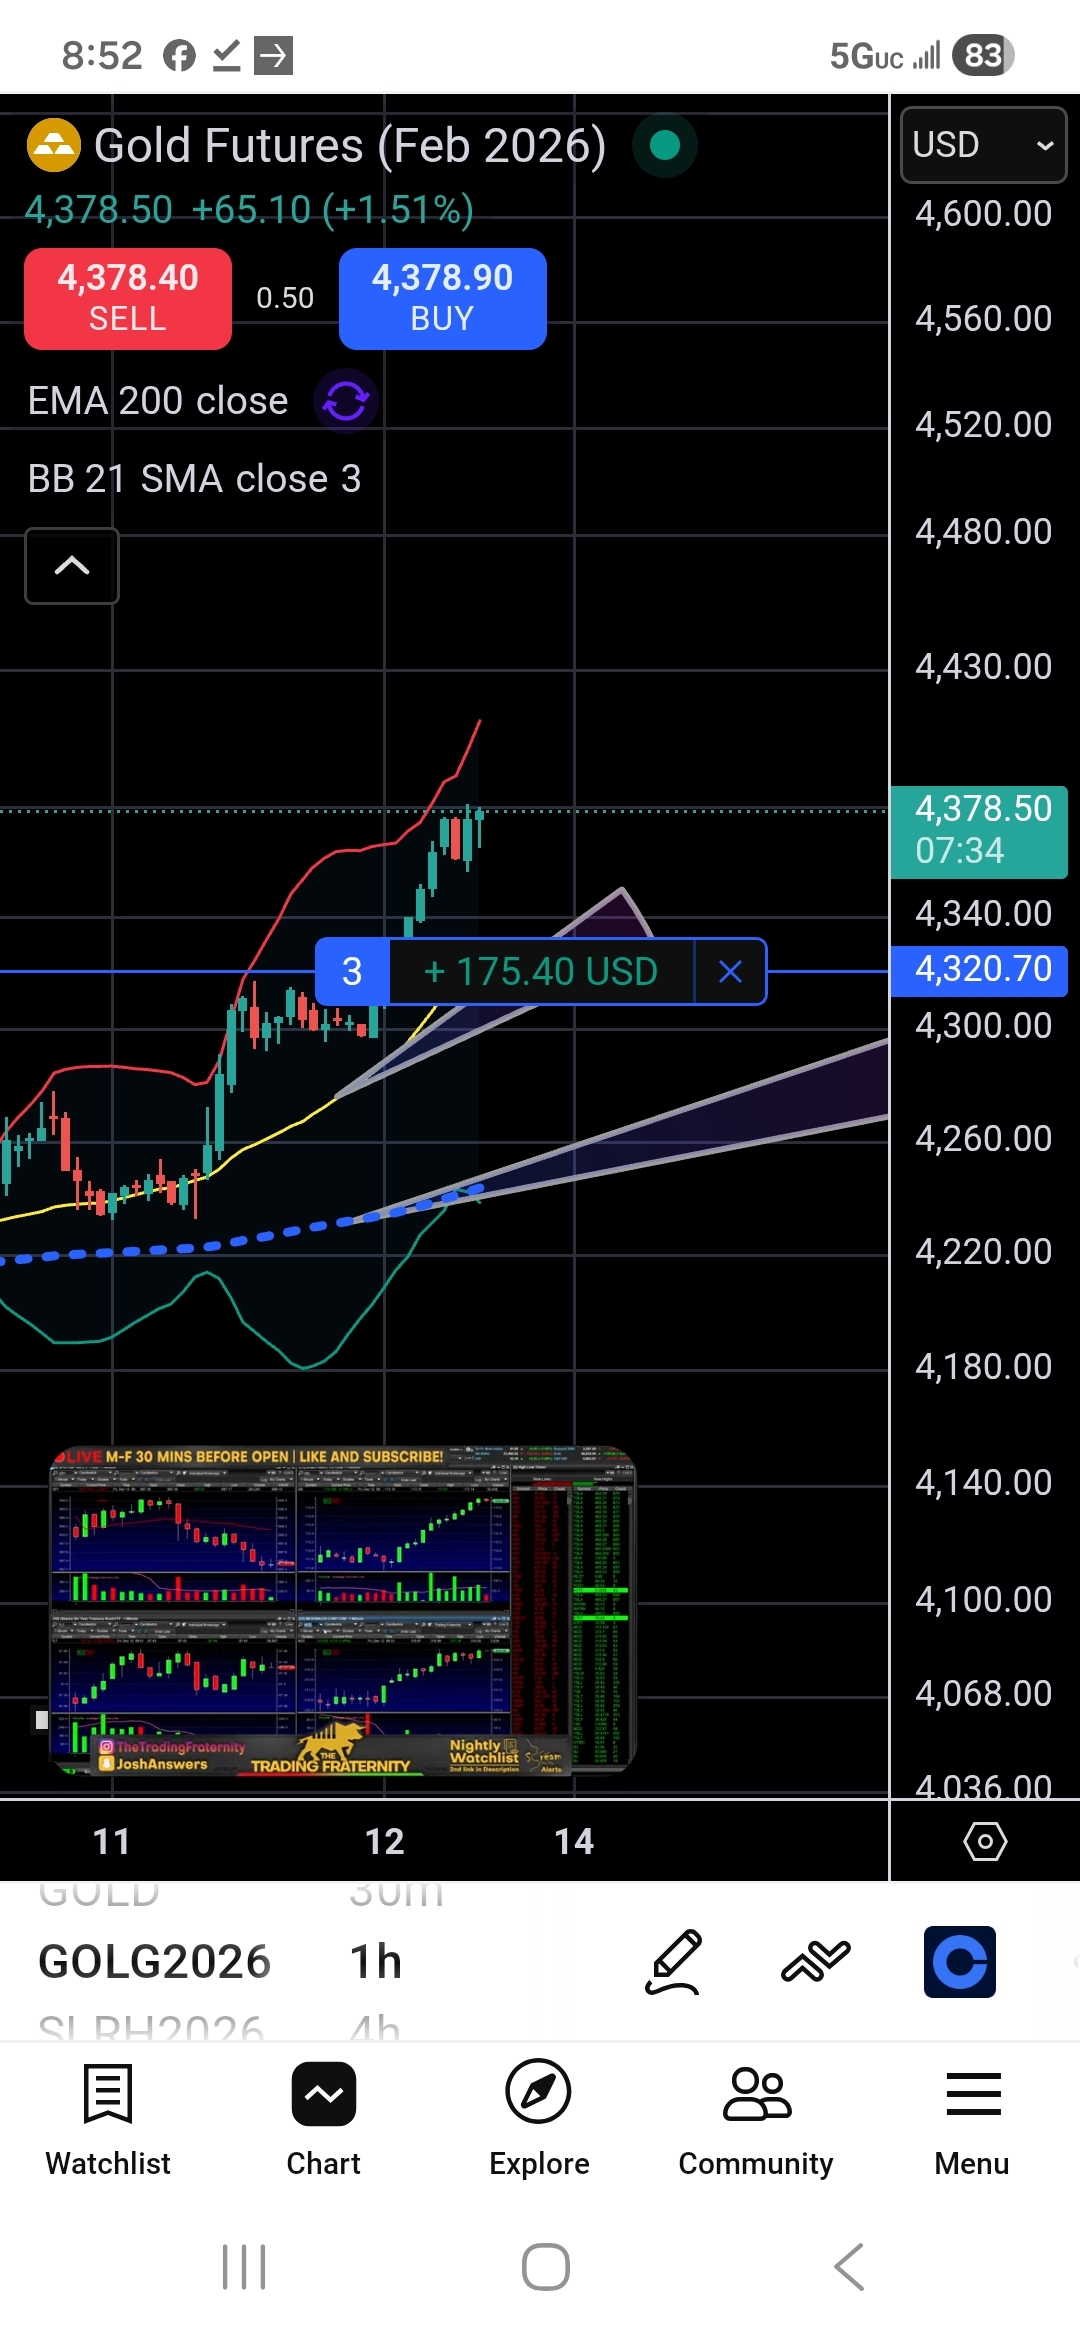Tap the date label 12 on time axis
Screen dimensions: 1080x2340
384,1841
